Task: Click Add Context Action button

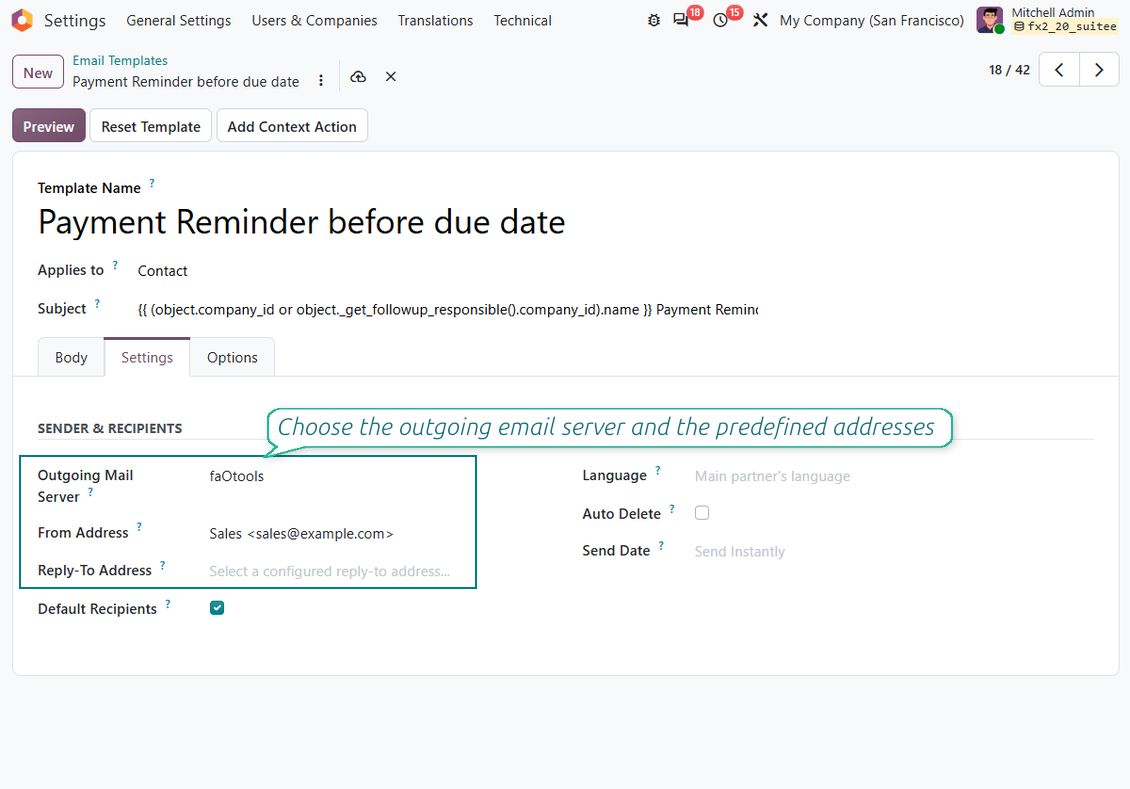Action: pyautogui.click(x=292, y=126)
